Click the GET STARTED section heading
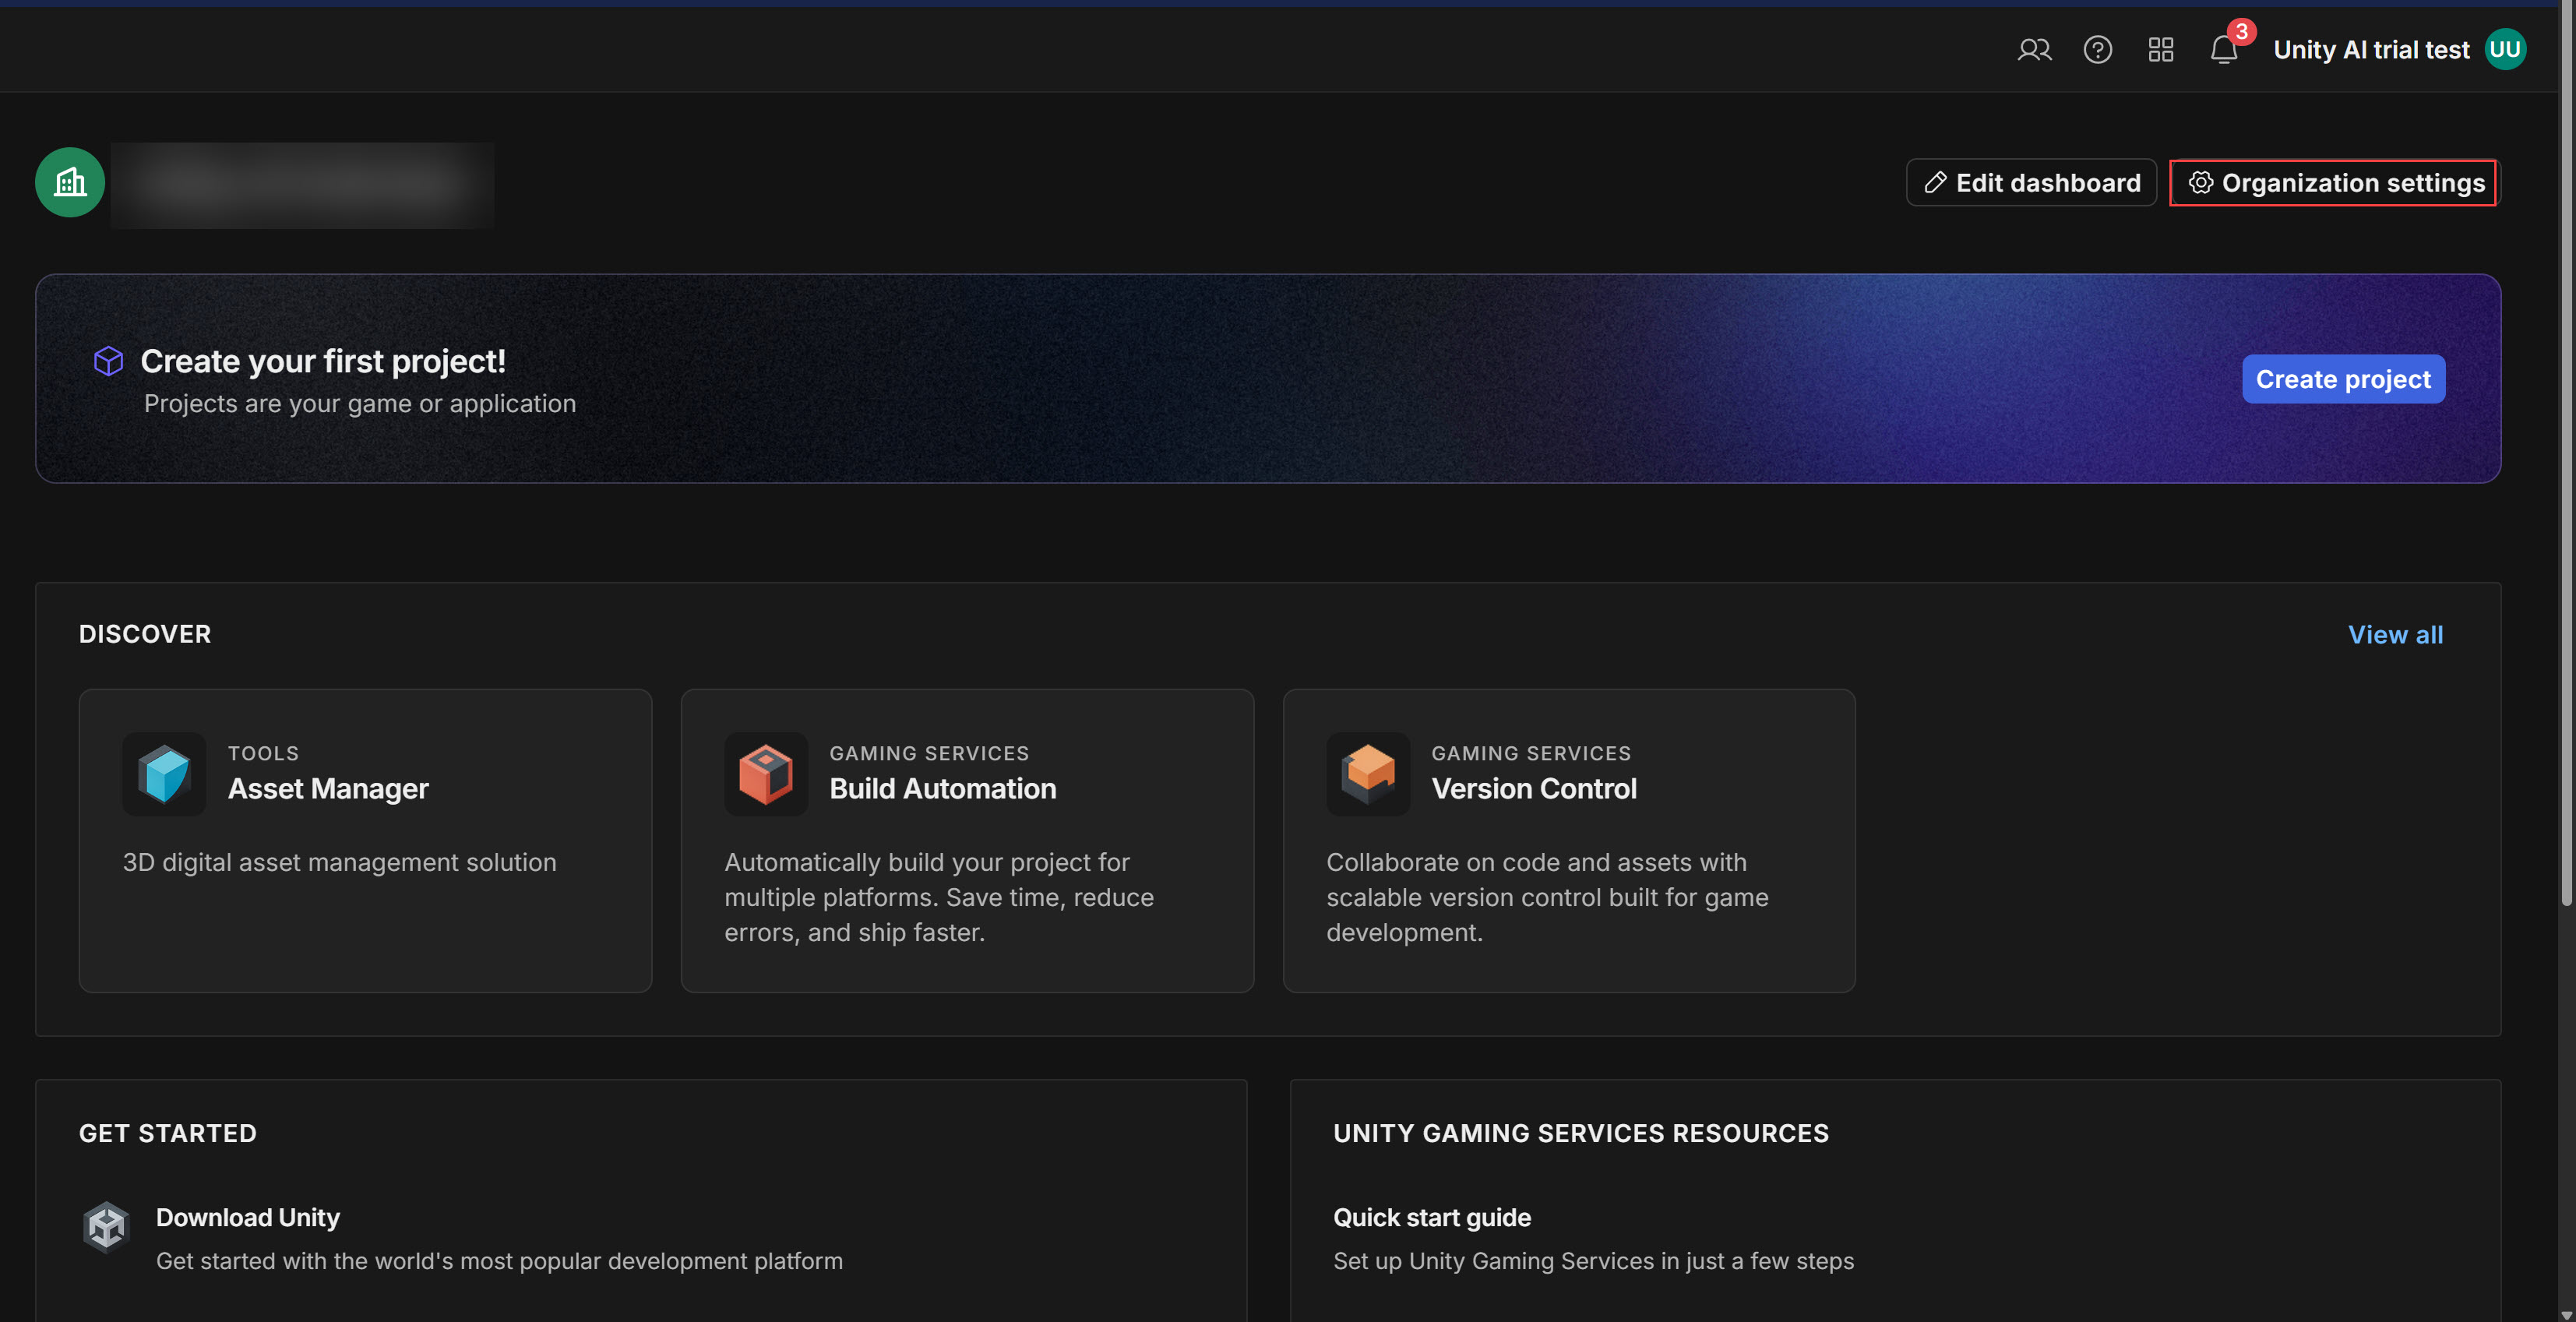Image resolution: width=2576 pixels, height=1322 pixels. tap(168, 1133)
